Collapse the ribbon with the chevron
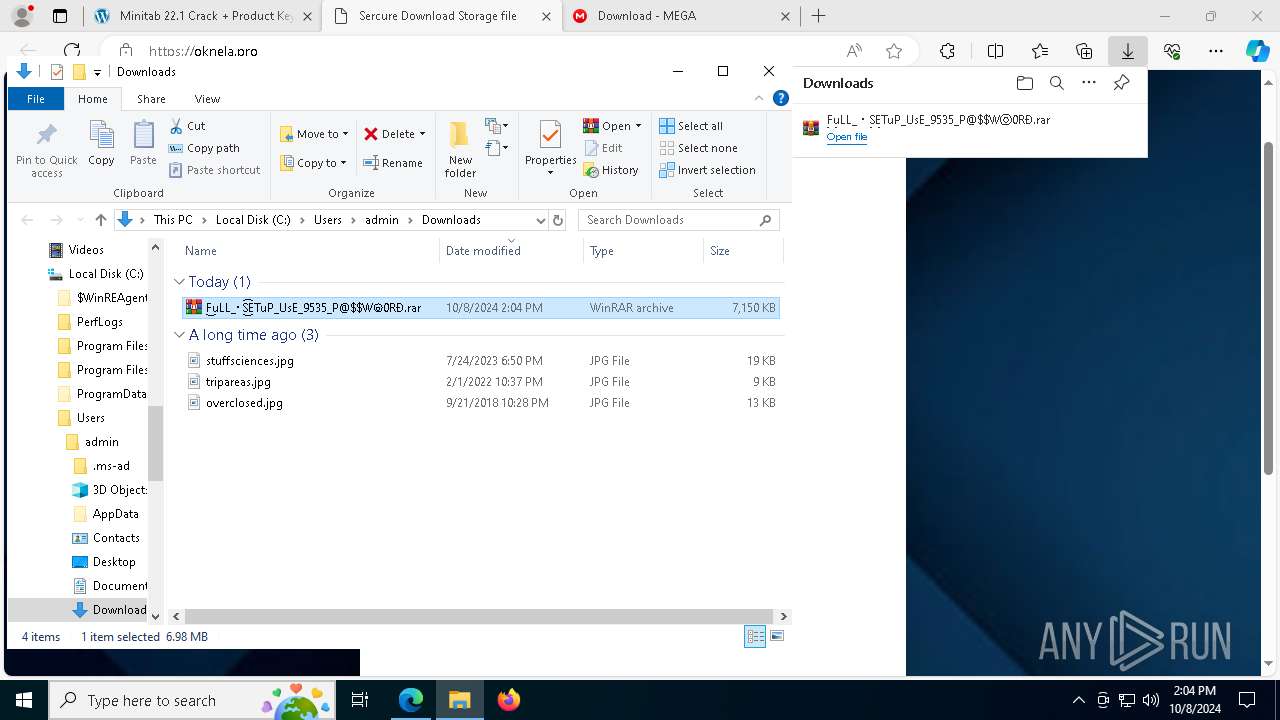The width and height of the screenshot is (1280, 720). click(x=759, y=98)
